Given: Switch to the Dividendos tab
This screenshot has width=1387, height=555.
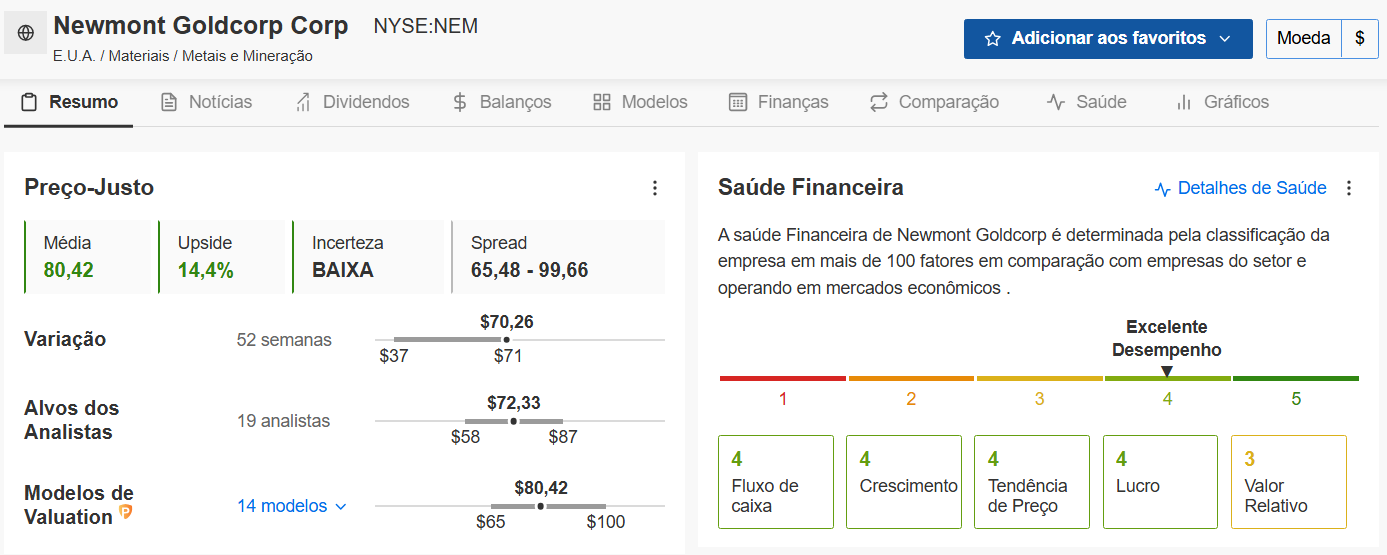Looking at the screenshot, I should tap(352, 102).
